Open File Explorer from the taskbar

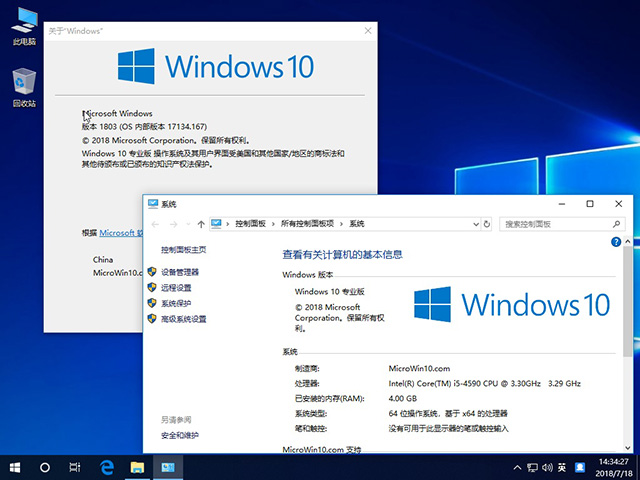coord(137,467)
